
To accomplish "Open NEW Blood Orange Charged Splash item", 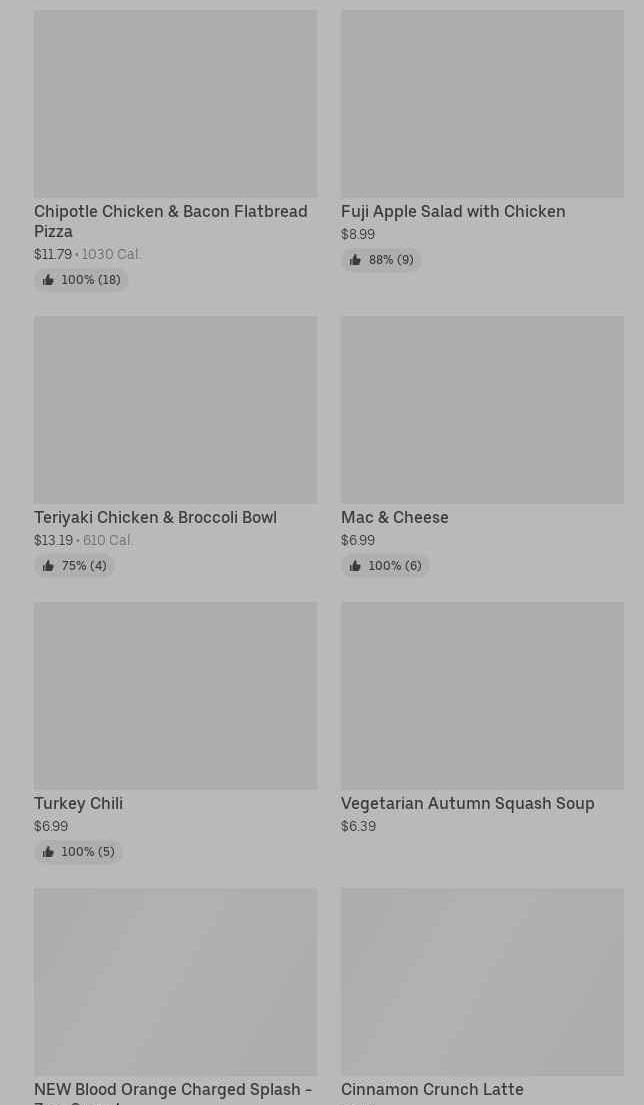I will coord(172,1091).
